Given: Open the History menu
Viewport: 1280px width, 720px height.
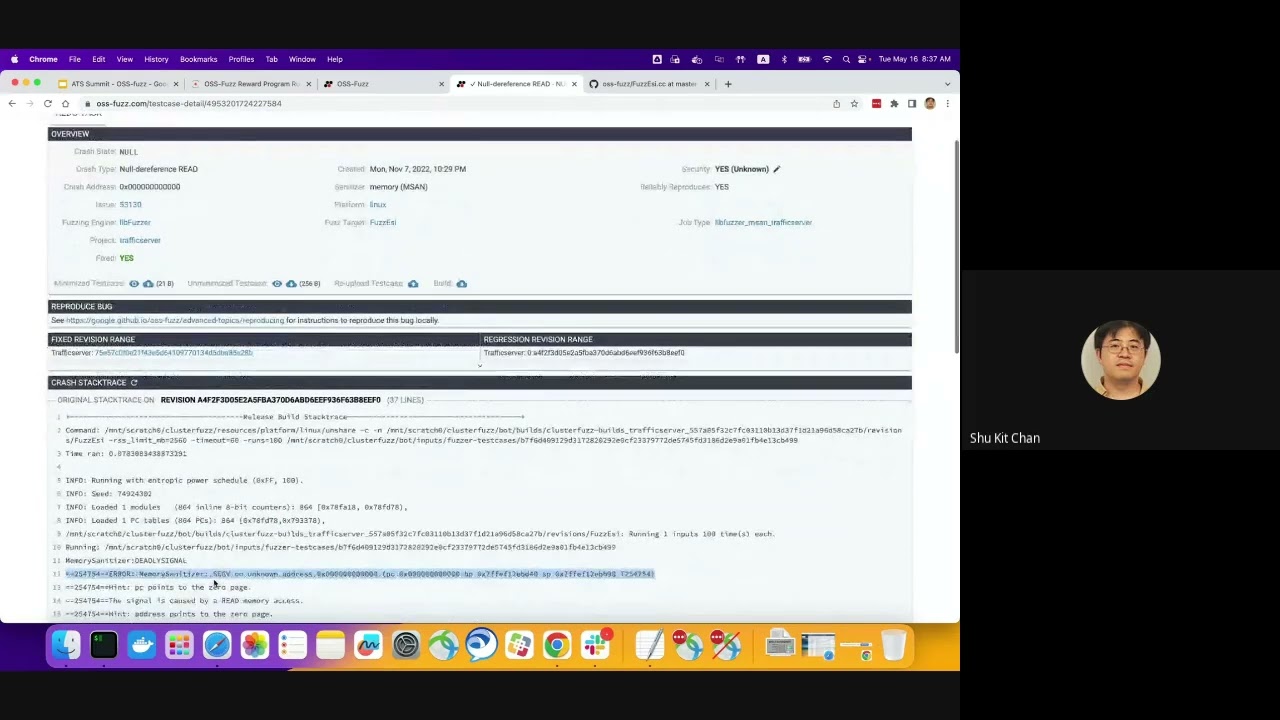Looking at the screenshot, I should (156, 59).
